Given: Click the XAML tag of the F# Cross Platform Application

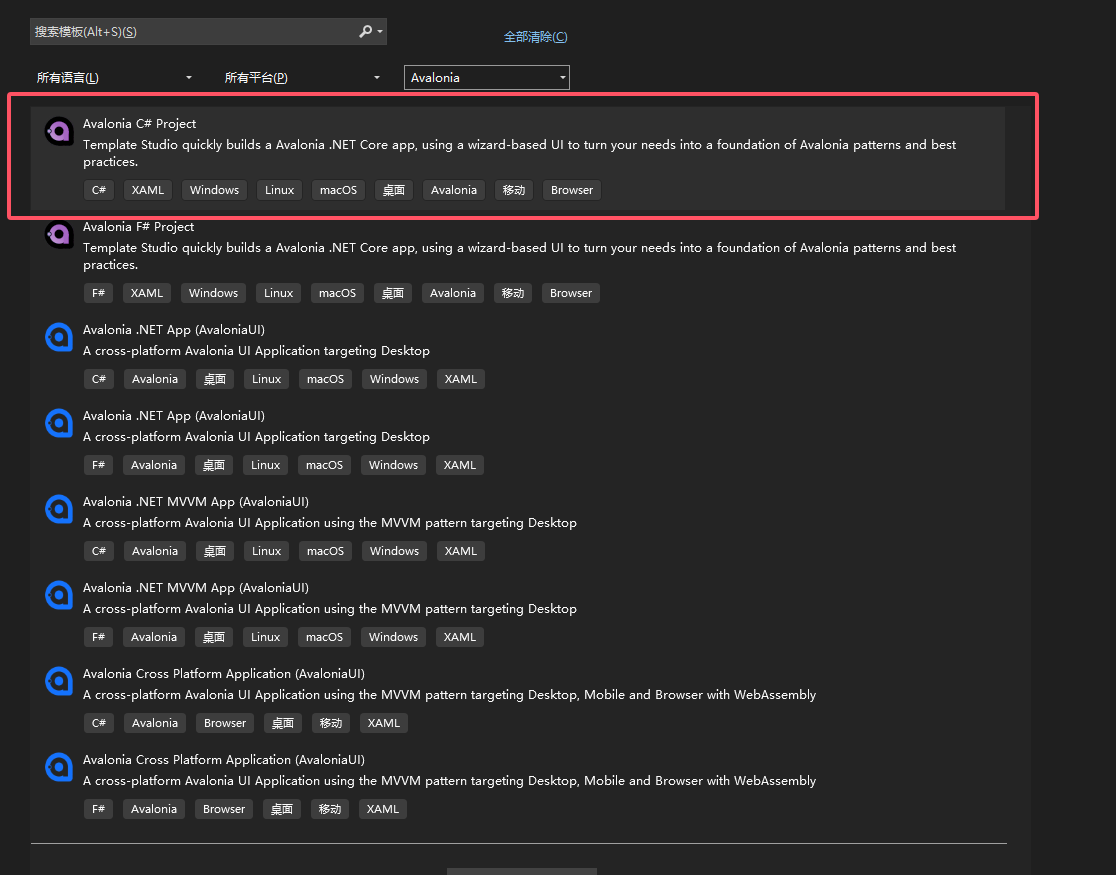Looking at the screenshot, I should tap(383, 809).
